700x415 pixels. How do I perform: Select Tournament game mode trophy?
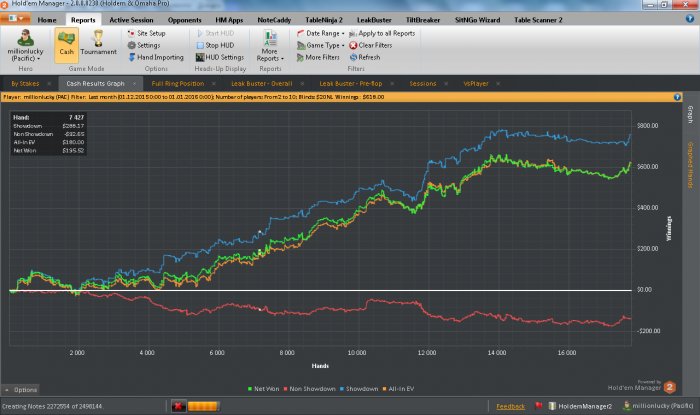97,45
